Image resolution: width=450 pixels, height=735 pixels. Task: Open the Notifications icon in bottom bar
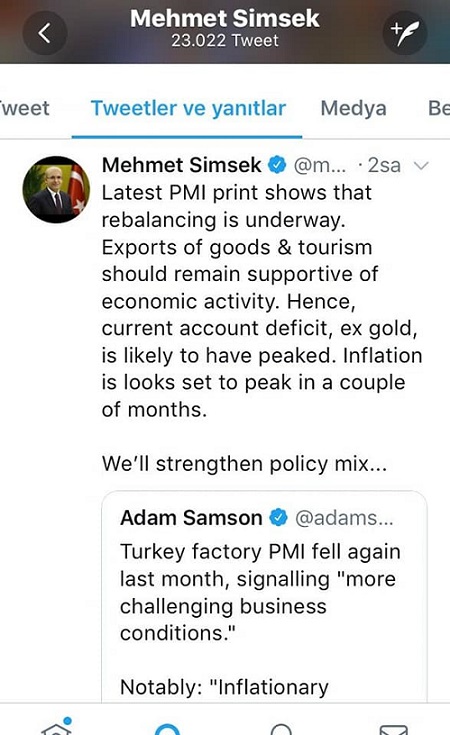[281, 728]
